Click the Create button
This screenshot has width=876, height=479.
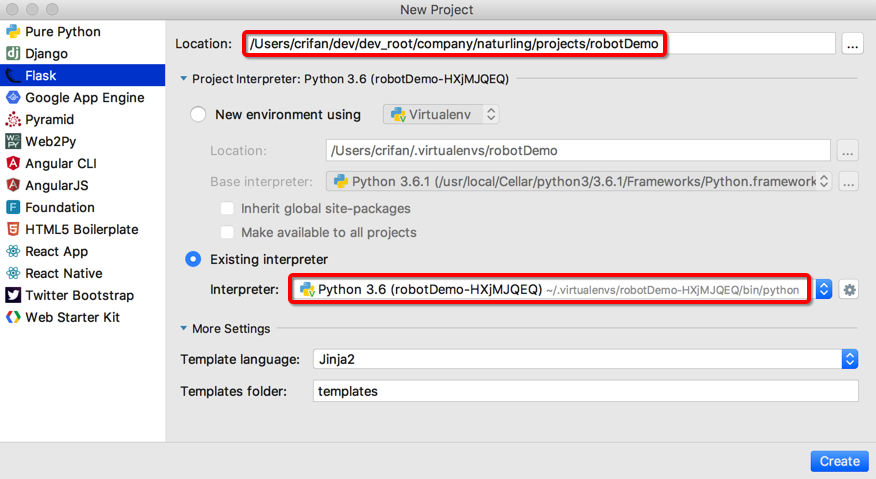(x=839, y=461)
